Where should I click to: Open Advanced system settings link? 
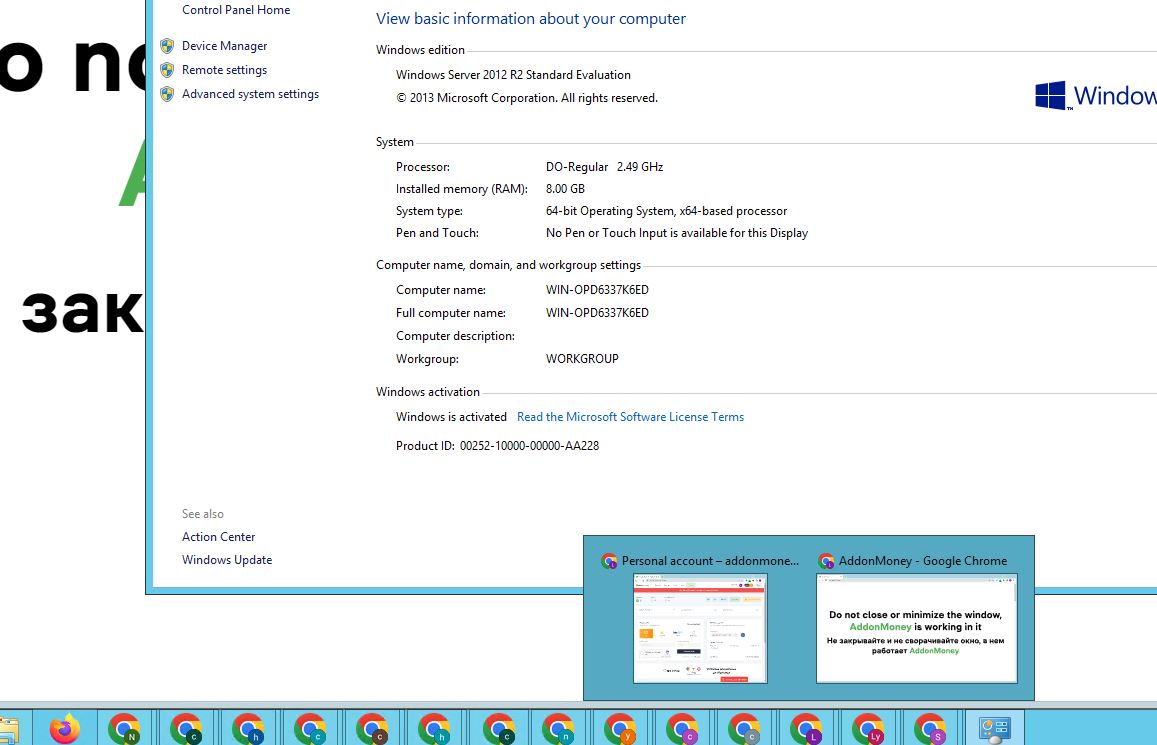coord(250,94)
